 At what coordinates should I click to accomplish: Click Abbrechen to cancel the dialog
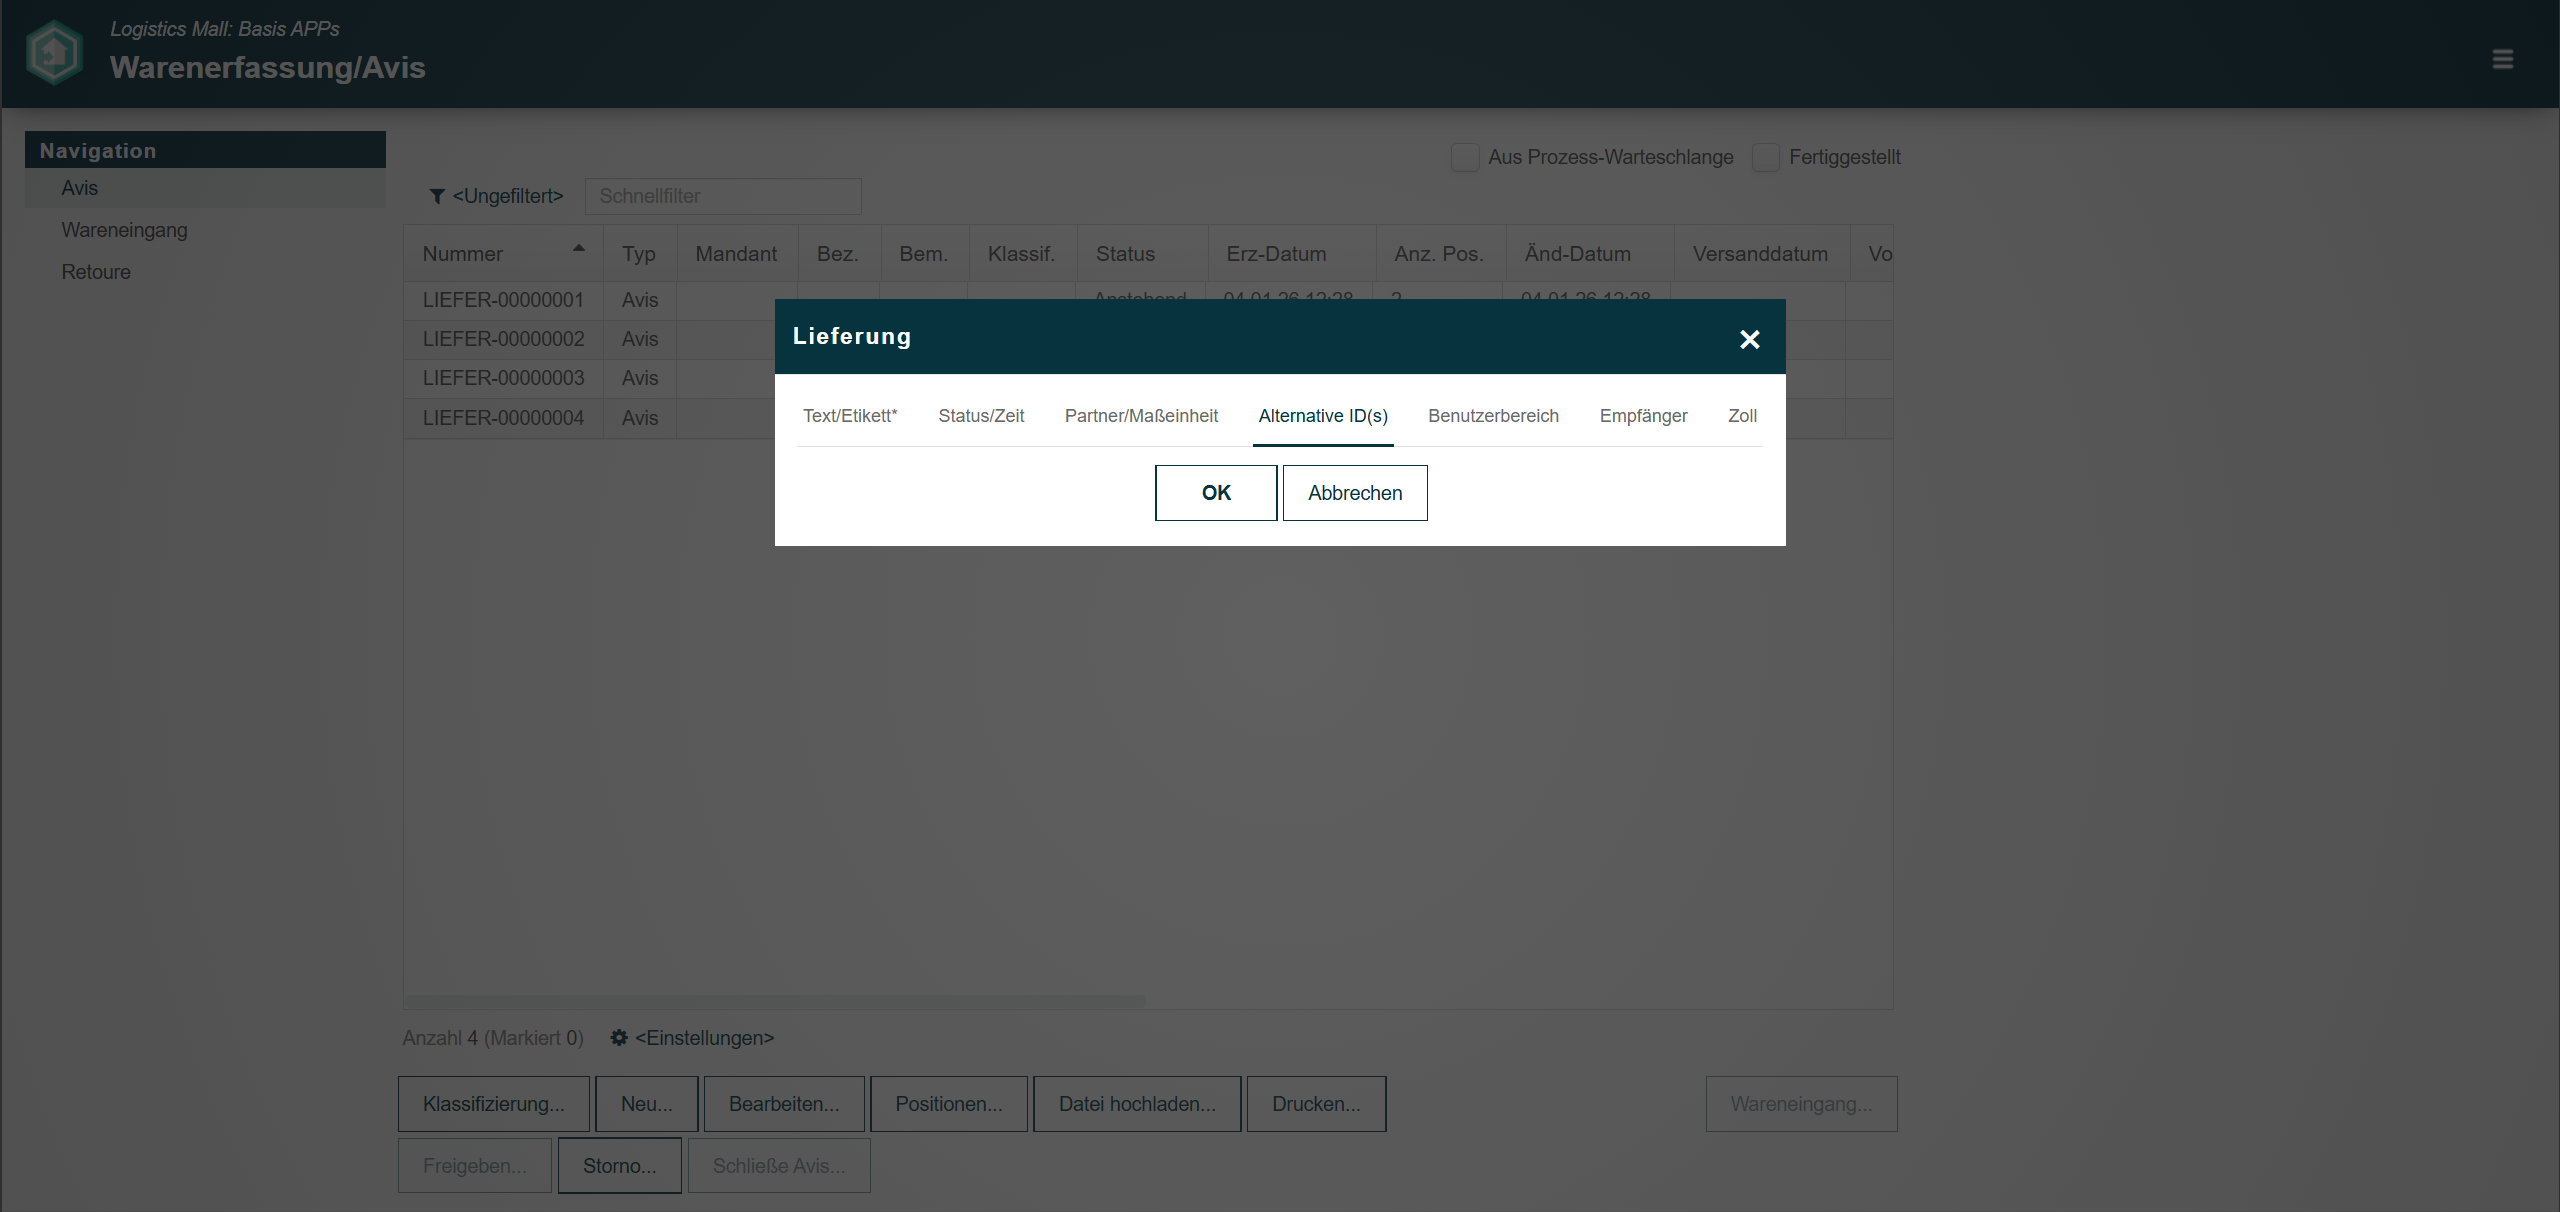pos(1355,493)
